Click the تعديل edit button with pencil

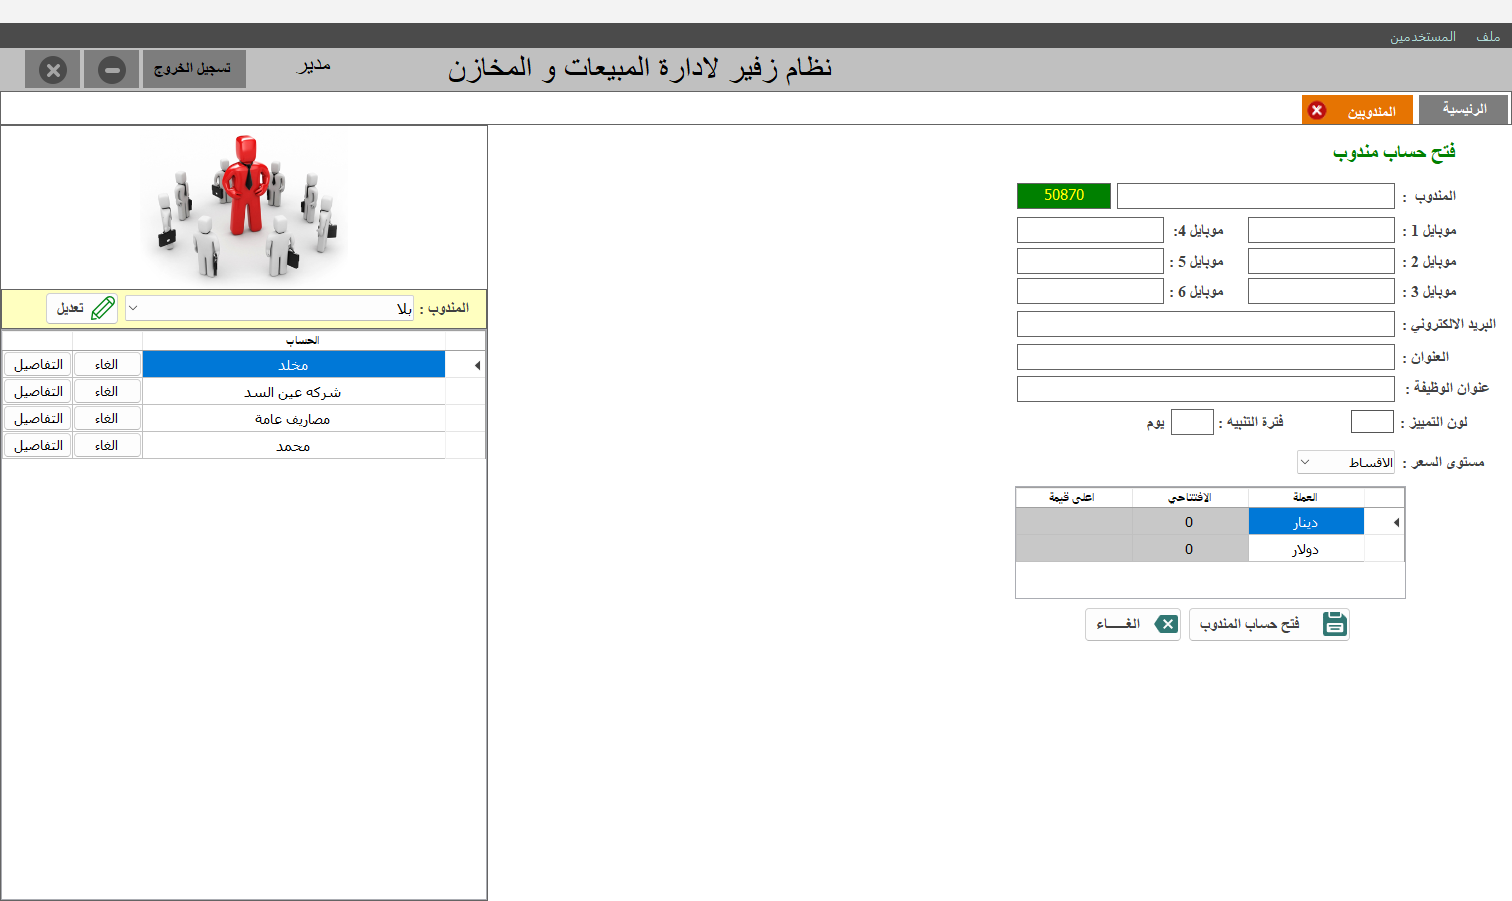coord(82,308)
